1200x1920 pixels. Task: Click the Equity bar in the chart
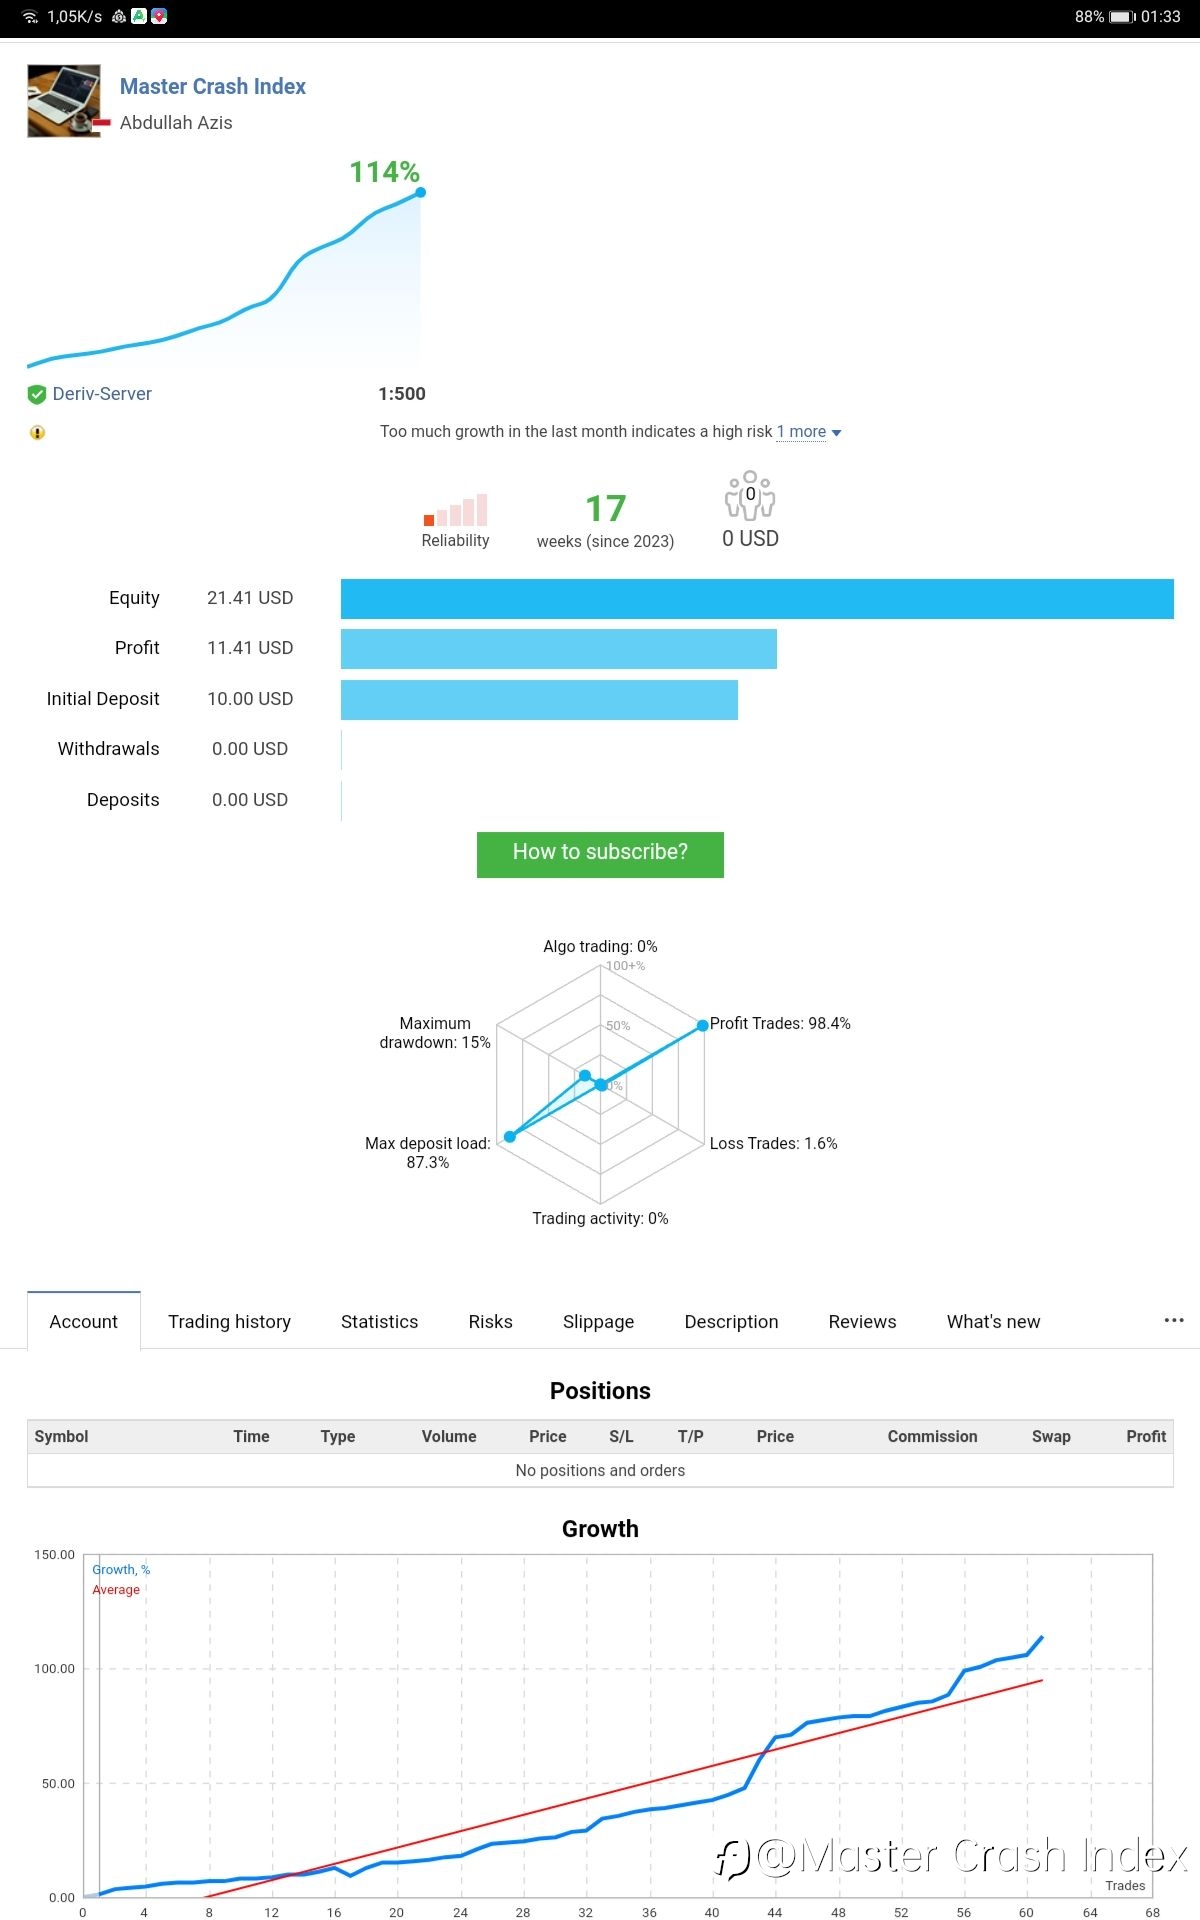757,599
